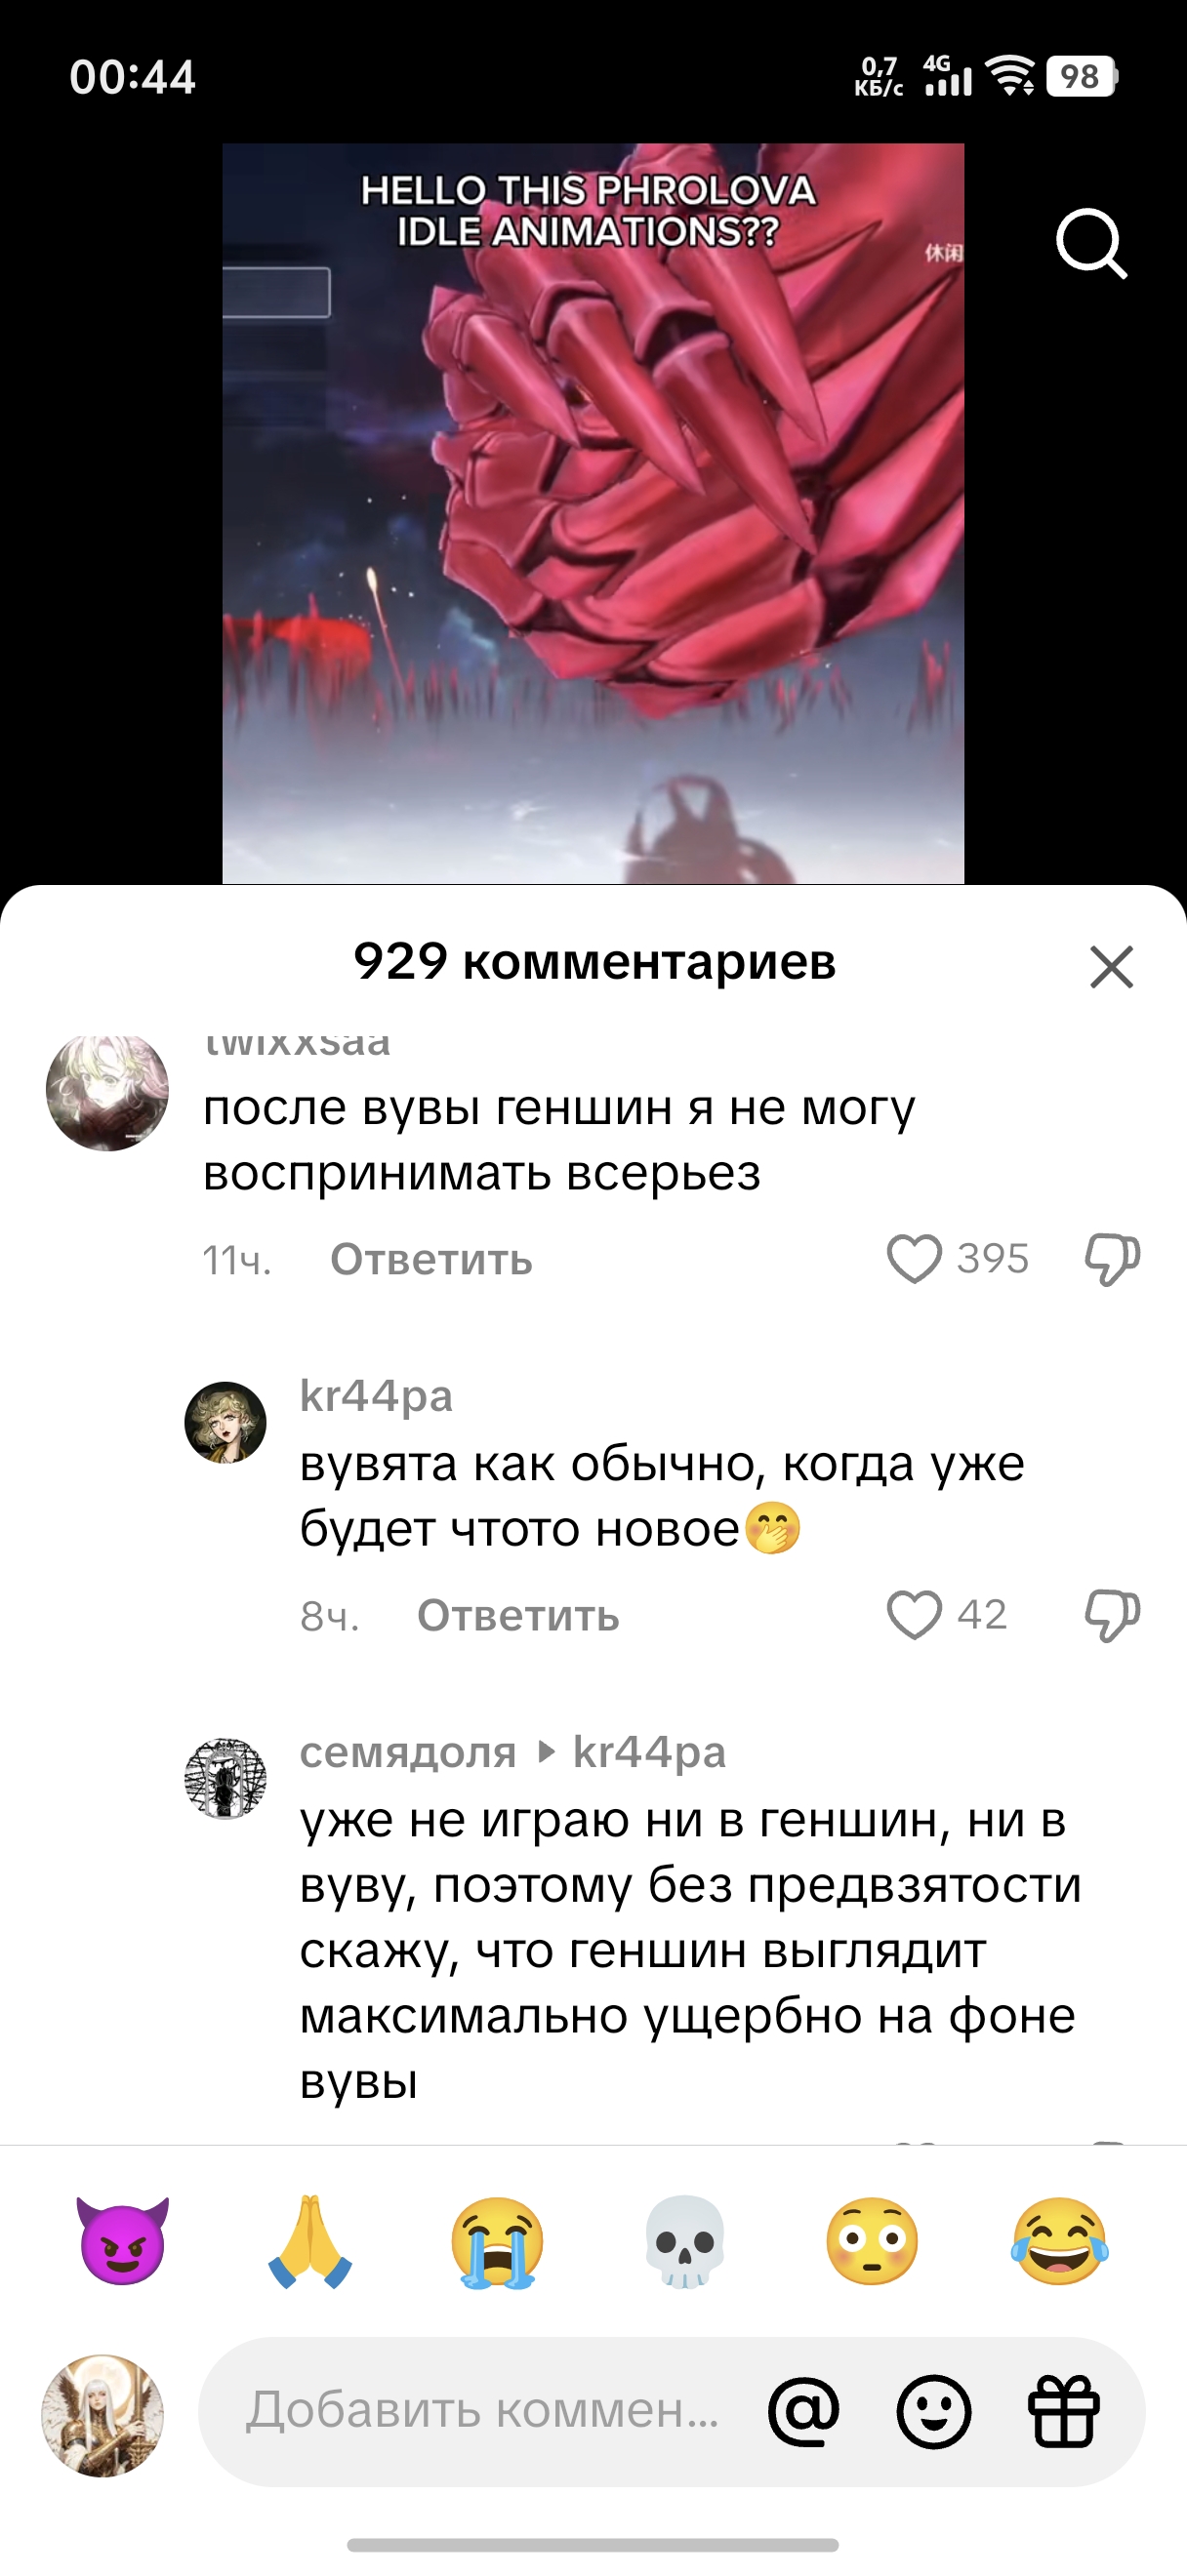The image size is (1187, 2576).
Task: Insert the purple devil emoji
Action: [123, 2241]
